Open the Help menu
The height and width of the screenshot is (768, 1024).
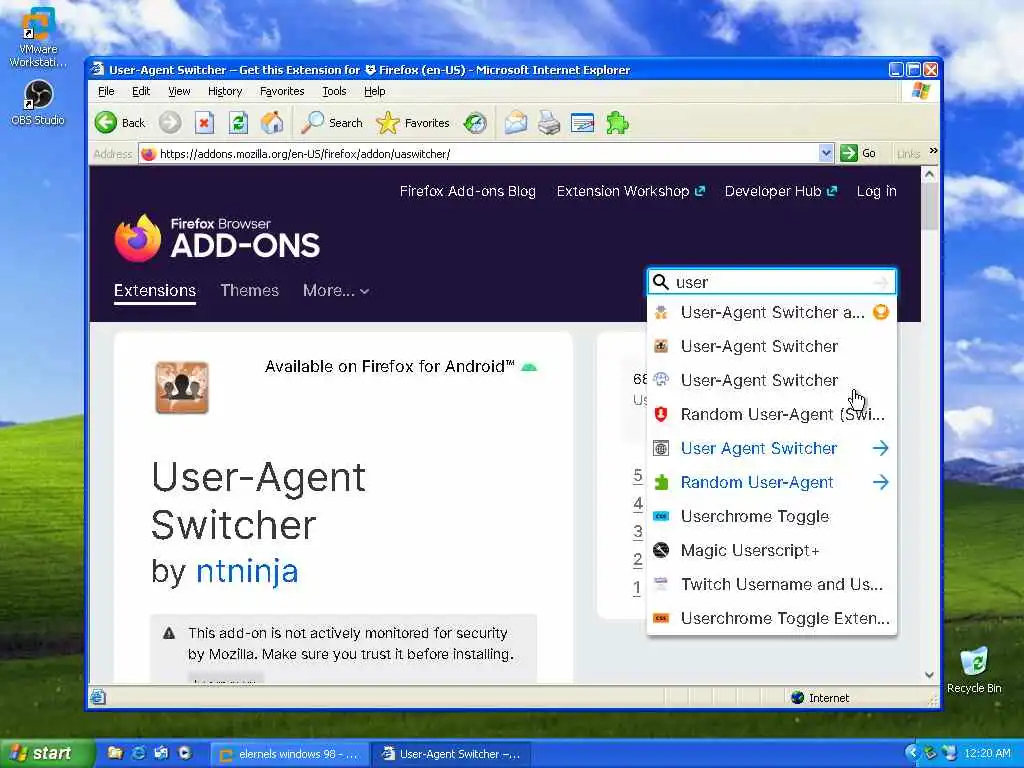click(x=374, y=91)
